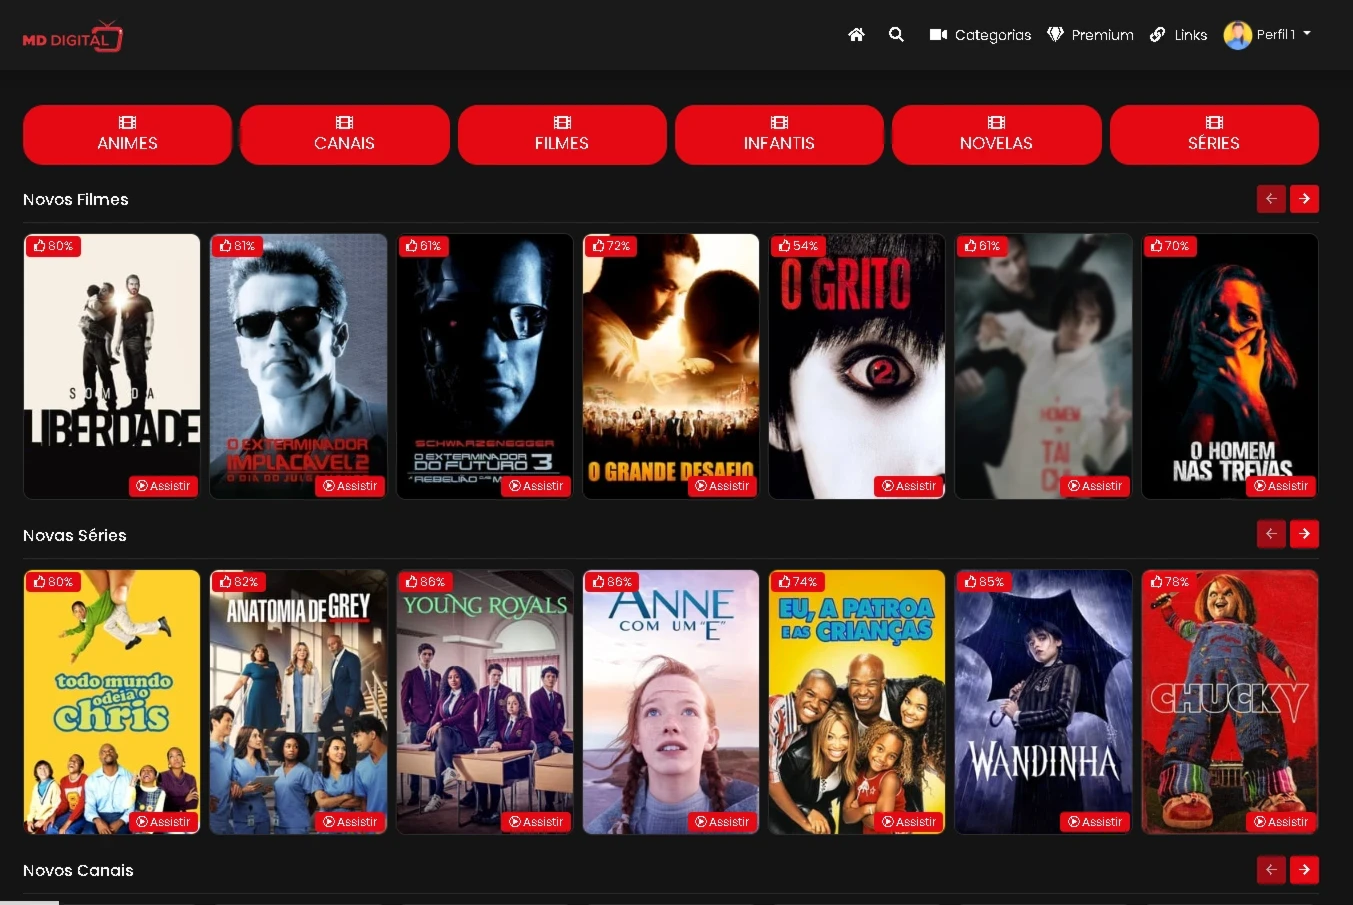Click Assistir on Anne com um E
The width and height of the screenshot is (1353, 905).
722,822
